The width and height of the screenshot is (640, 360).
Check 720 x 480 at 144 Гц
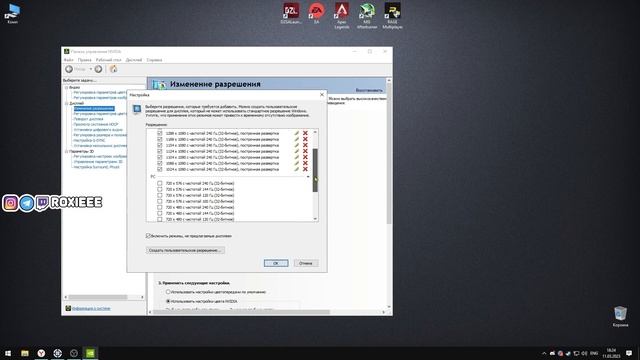tap(160, 213)
